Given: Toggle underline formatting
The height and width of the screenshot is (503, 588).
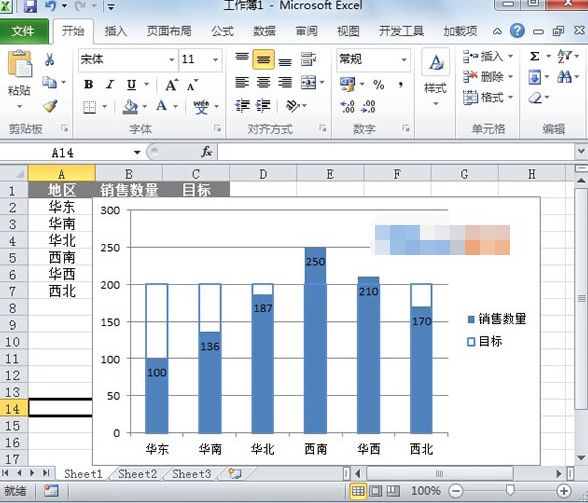Looking at the screenshot, I should pyautogui.click(x=131, y=85).
